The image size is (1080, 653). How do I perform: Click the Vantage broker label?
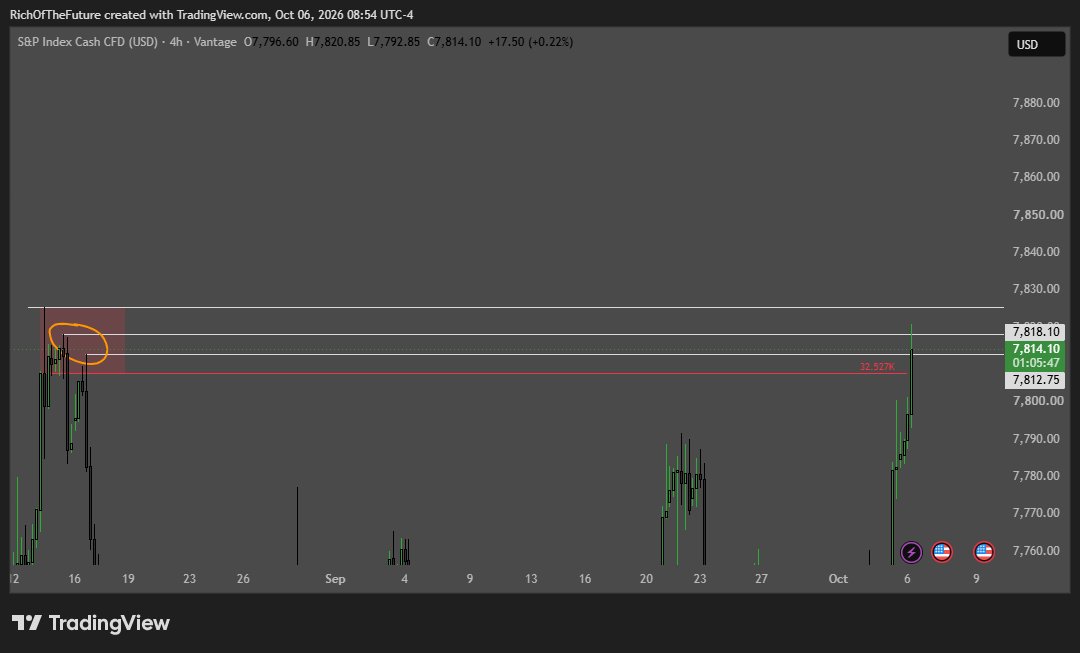[215, 42]
